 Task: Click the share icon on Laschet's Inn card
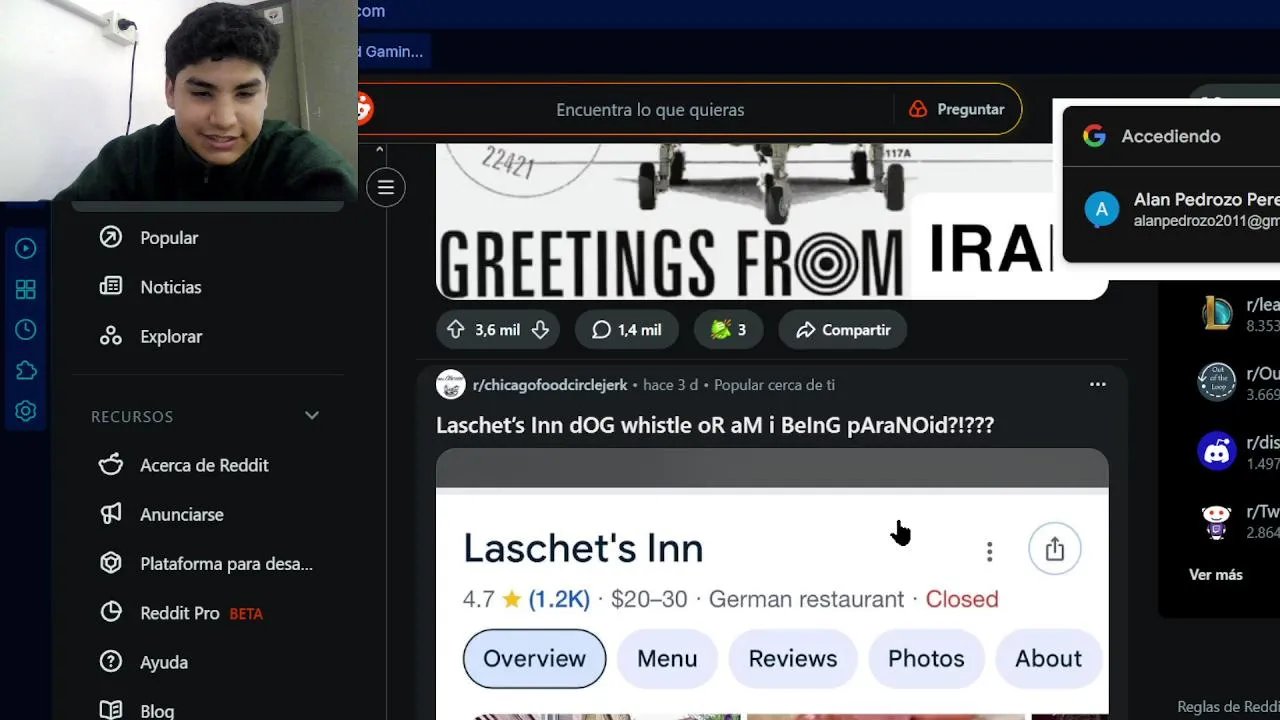coord(1055,549)
